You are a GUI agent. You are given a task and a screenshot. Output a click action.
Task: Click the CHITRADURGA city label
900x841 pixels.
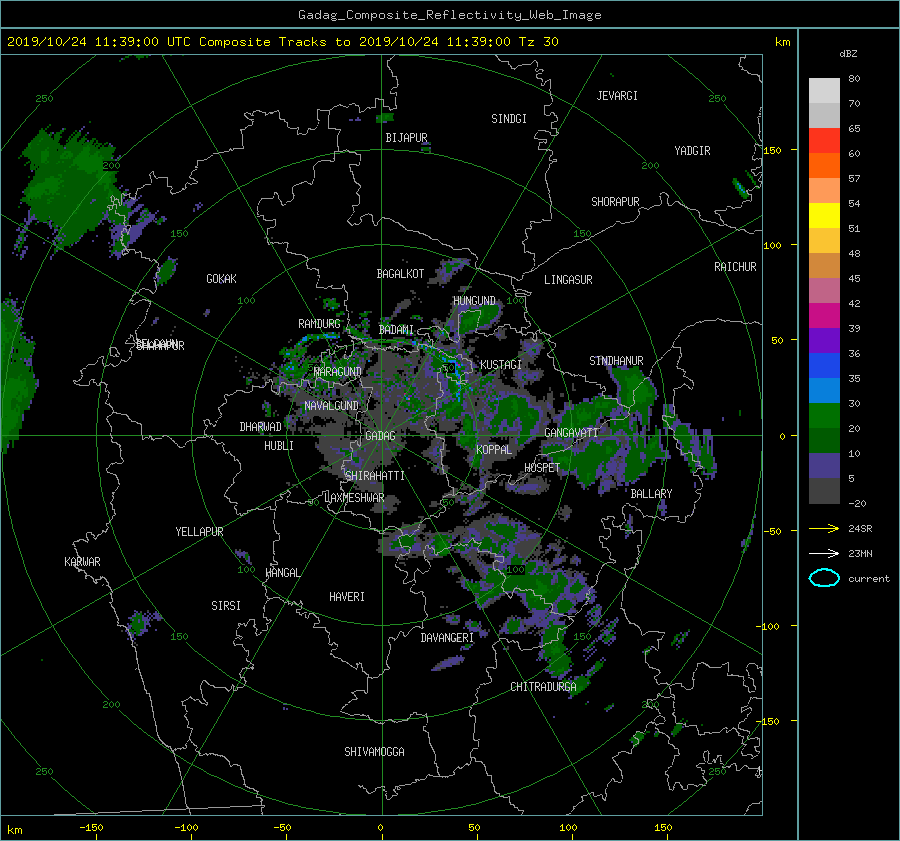543,687
